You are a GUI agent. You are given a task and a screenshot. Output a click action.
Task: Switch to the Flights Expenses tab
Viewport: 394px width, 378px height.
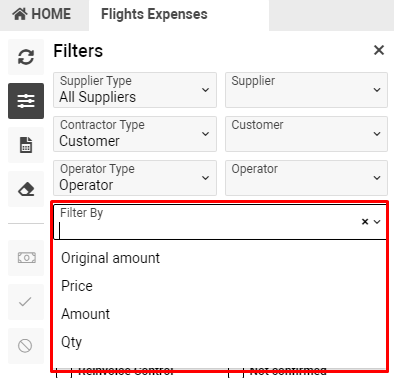coord(154,14)
